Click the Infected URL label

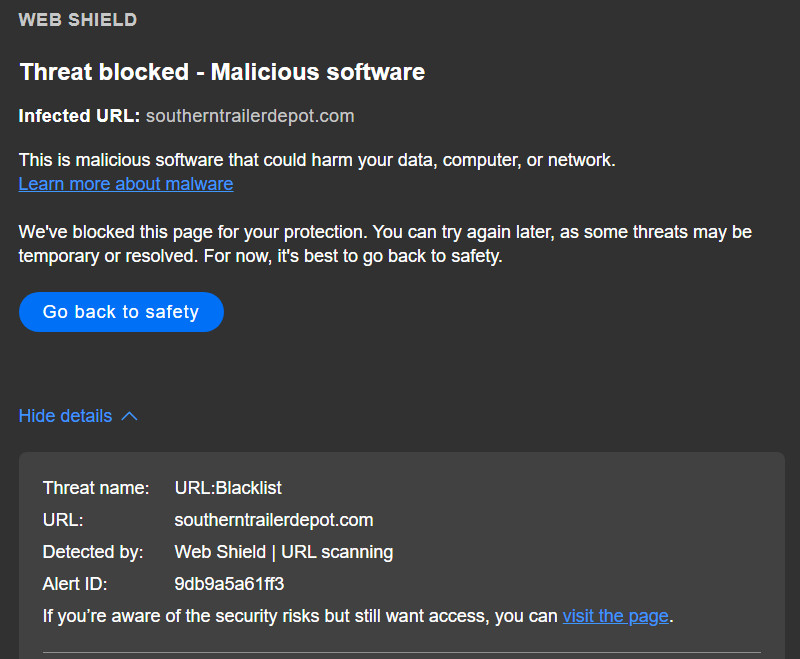tap(79, 116)
